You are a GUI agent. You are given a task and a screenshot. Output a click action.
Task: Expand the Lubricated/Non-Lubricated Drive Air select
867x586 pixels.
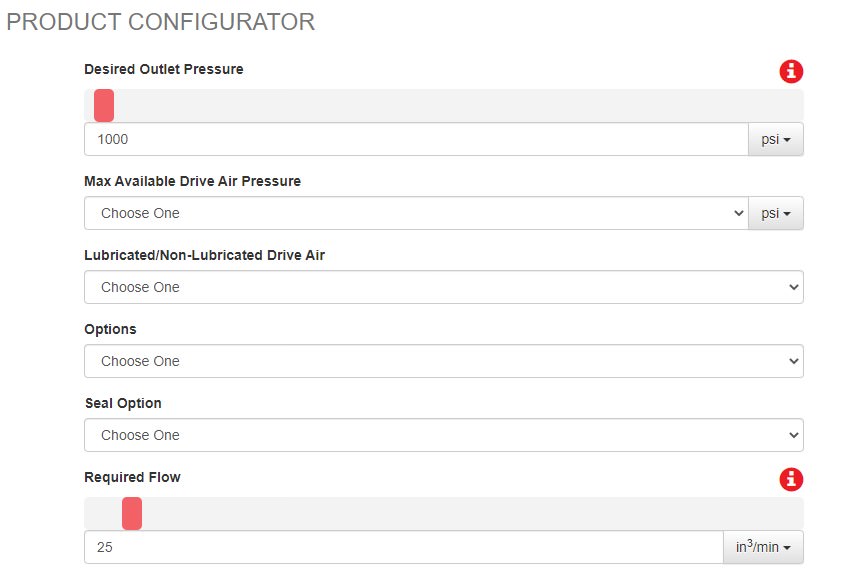pos(443,288)
